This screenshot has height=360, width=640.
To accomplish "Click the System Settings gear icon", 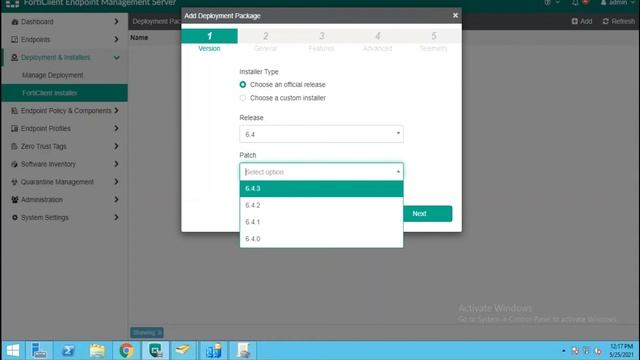I will pyautogui.click(x=15, y=218).
